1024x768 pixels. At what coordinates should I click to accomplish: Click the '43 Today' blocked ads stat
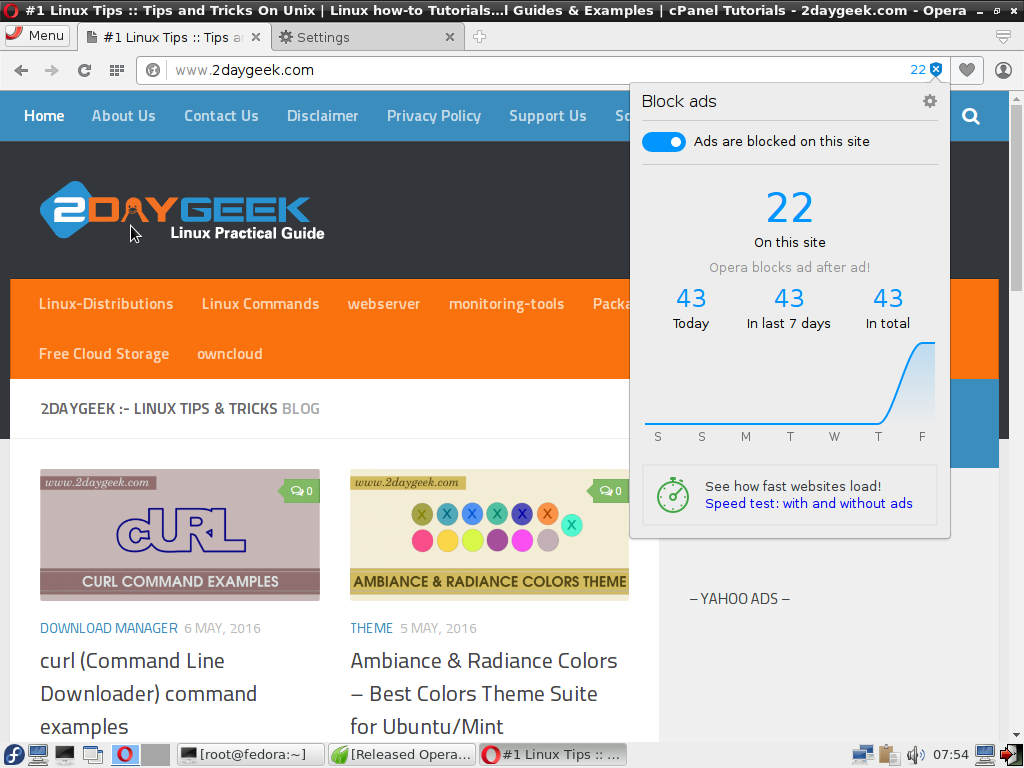691,308
